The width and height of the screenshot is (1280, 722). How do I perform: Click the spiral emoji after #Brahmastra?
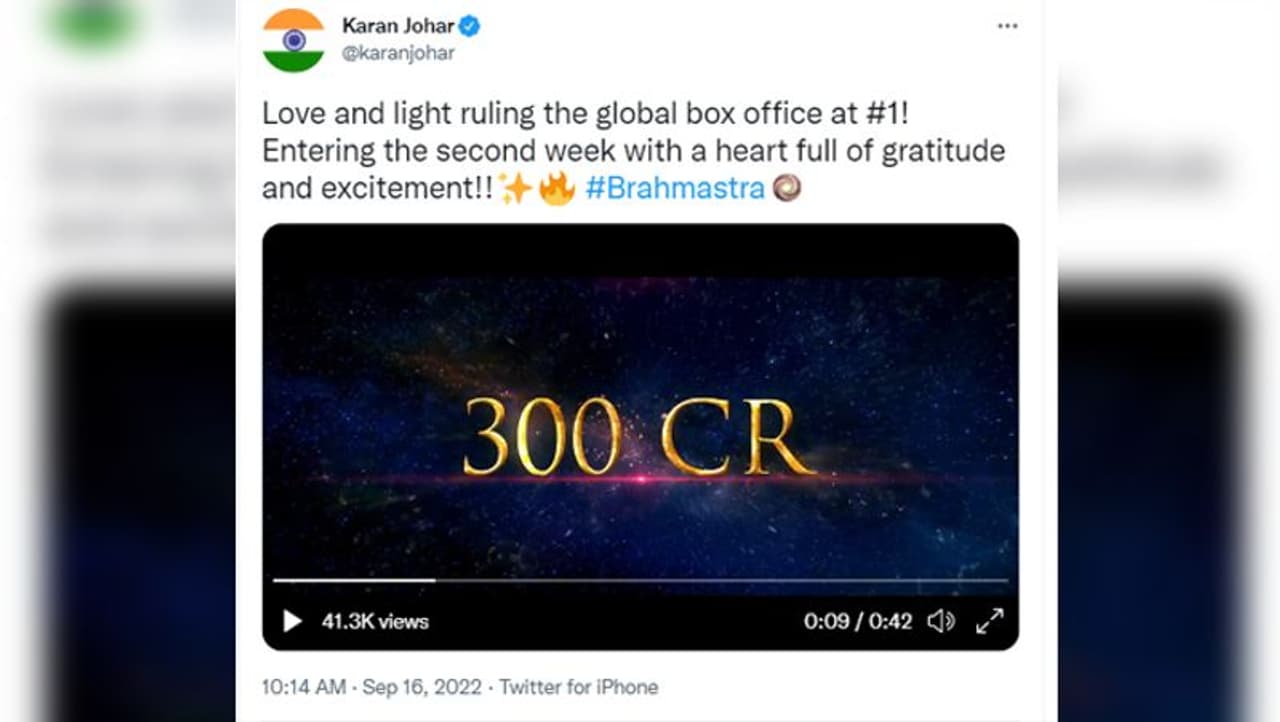tap(787, 187)
